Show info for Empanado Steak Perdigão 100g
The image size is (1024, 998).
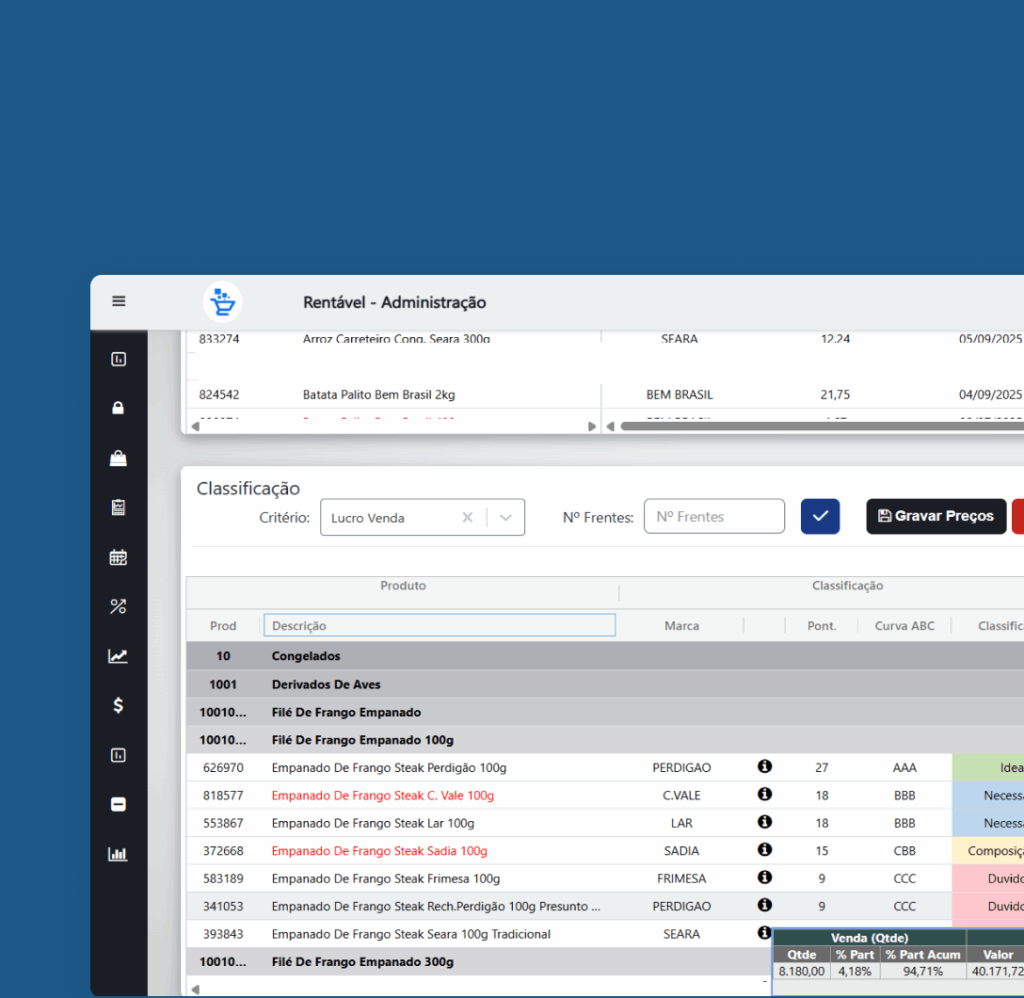click(765, 767)
